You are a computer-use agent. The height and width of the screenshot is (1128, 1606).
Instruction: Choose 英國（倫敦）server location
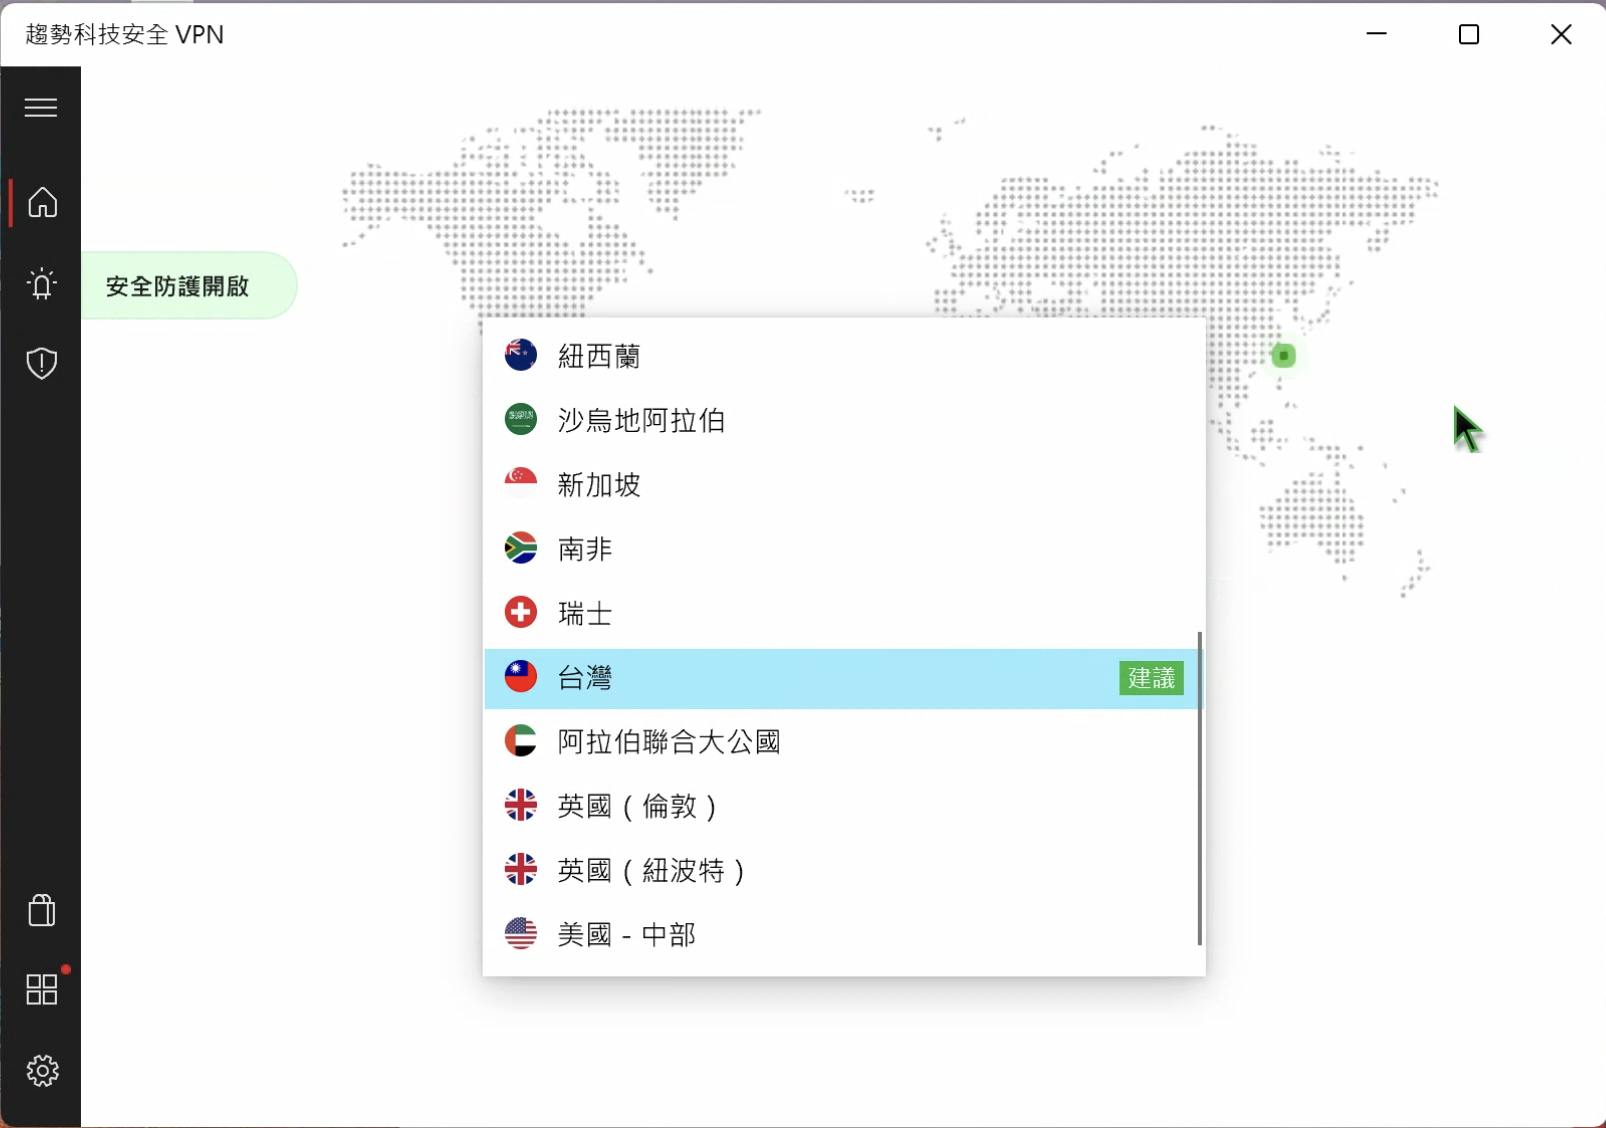[x=841, y=806]
